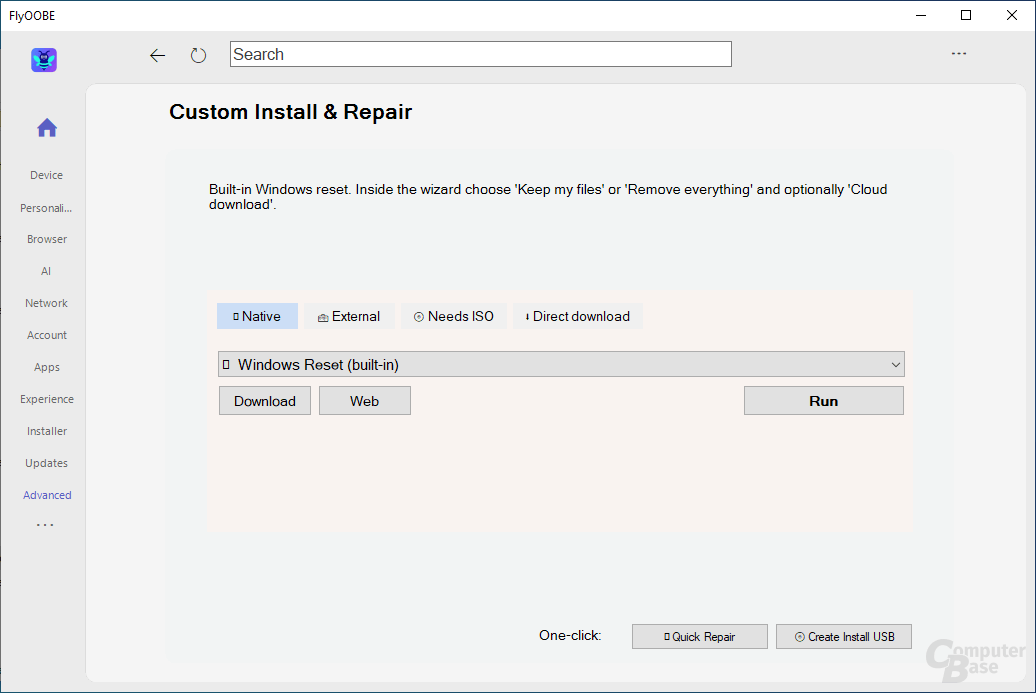Start one-click Quick Repair
The width and height of the screenshot is (1036, 693).
coord(699,637)
